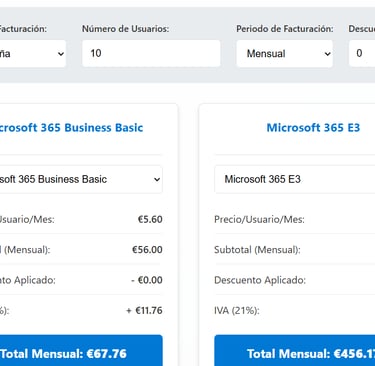Click the Número de Usuarios input field
This screenshot has height=366, width=375.
click(151, 53)
